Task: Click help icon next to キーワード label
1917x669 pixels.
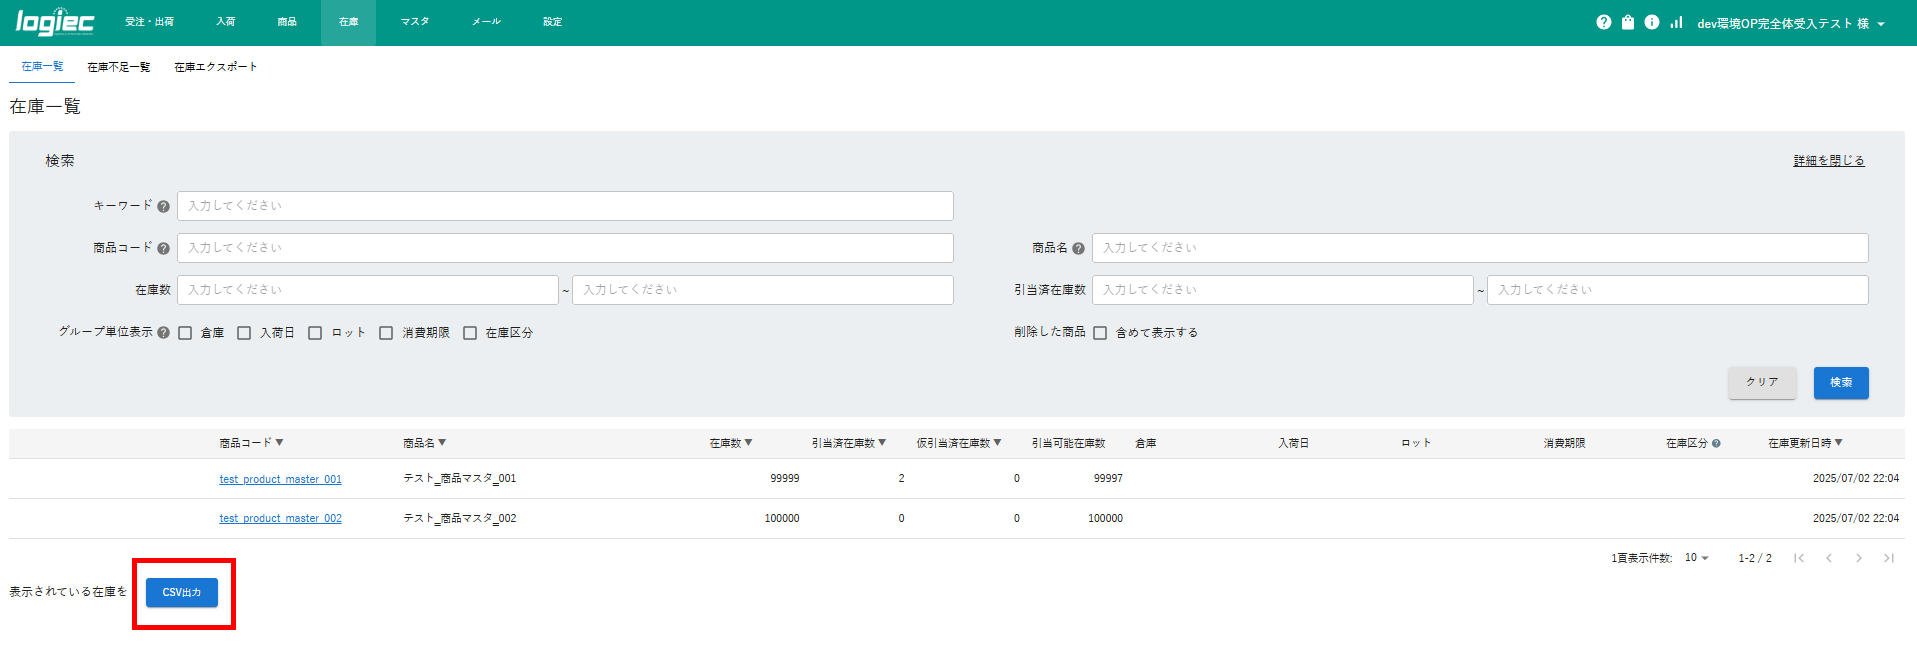Action: pyautogui.click(x=163, y=206)
